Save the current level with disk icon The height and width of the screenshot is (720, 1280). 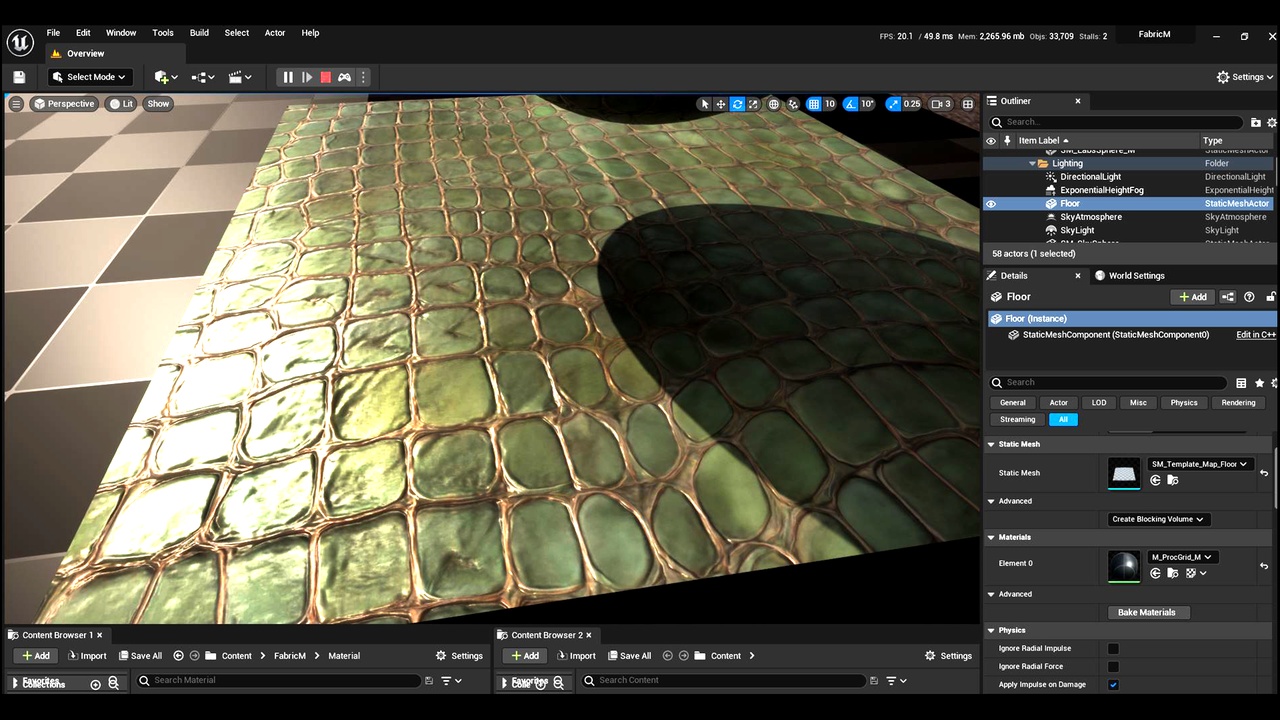[19, 77]
